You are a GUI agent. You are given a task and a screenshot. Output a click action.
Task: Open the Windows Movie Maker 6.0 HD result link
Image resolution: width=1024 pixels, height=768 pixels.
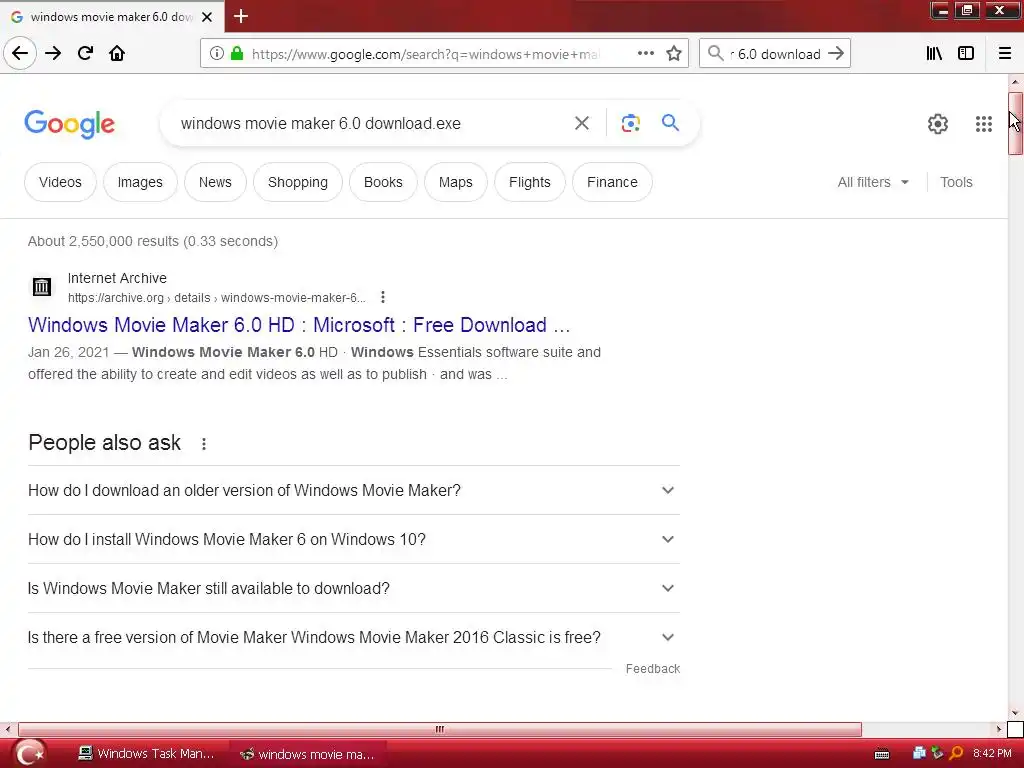pos(298,325)
